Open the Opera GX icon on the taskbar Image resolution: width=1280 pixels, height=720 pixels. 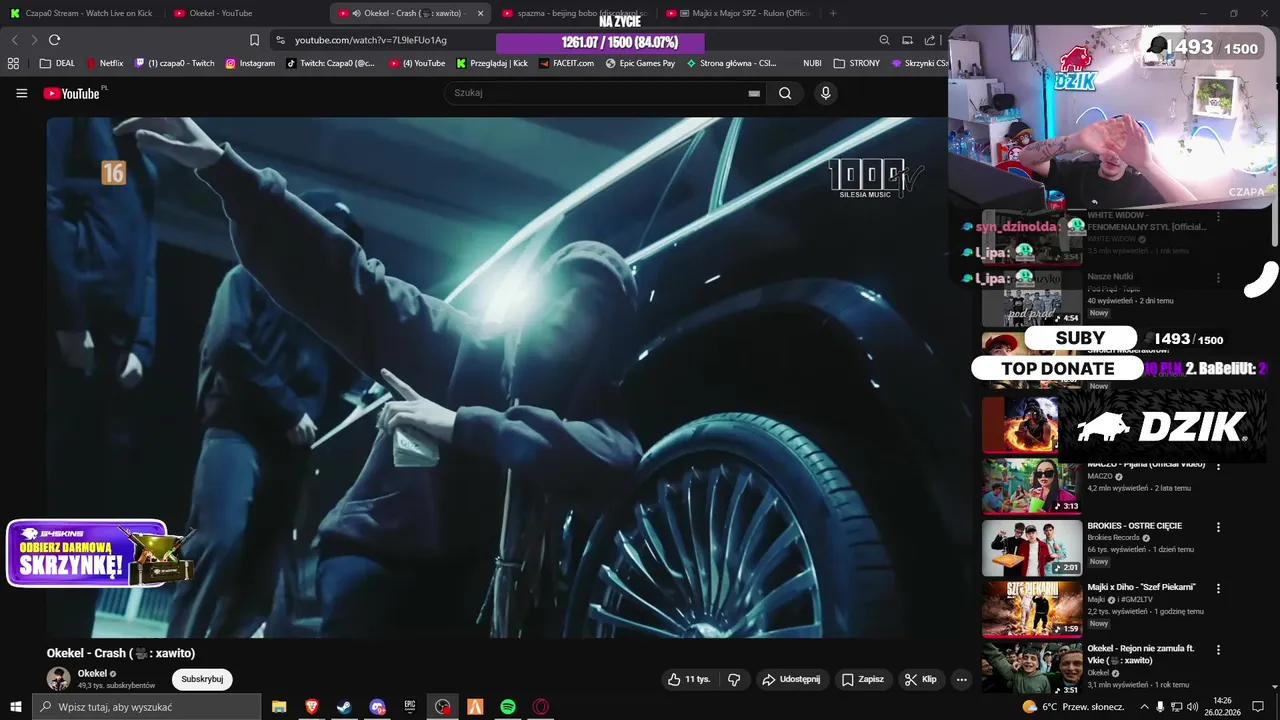point(541,707)
